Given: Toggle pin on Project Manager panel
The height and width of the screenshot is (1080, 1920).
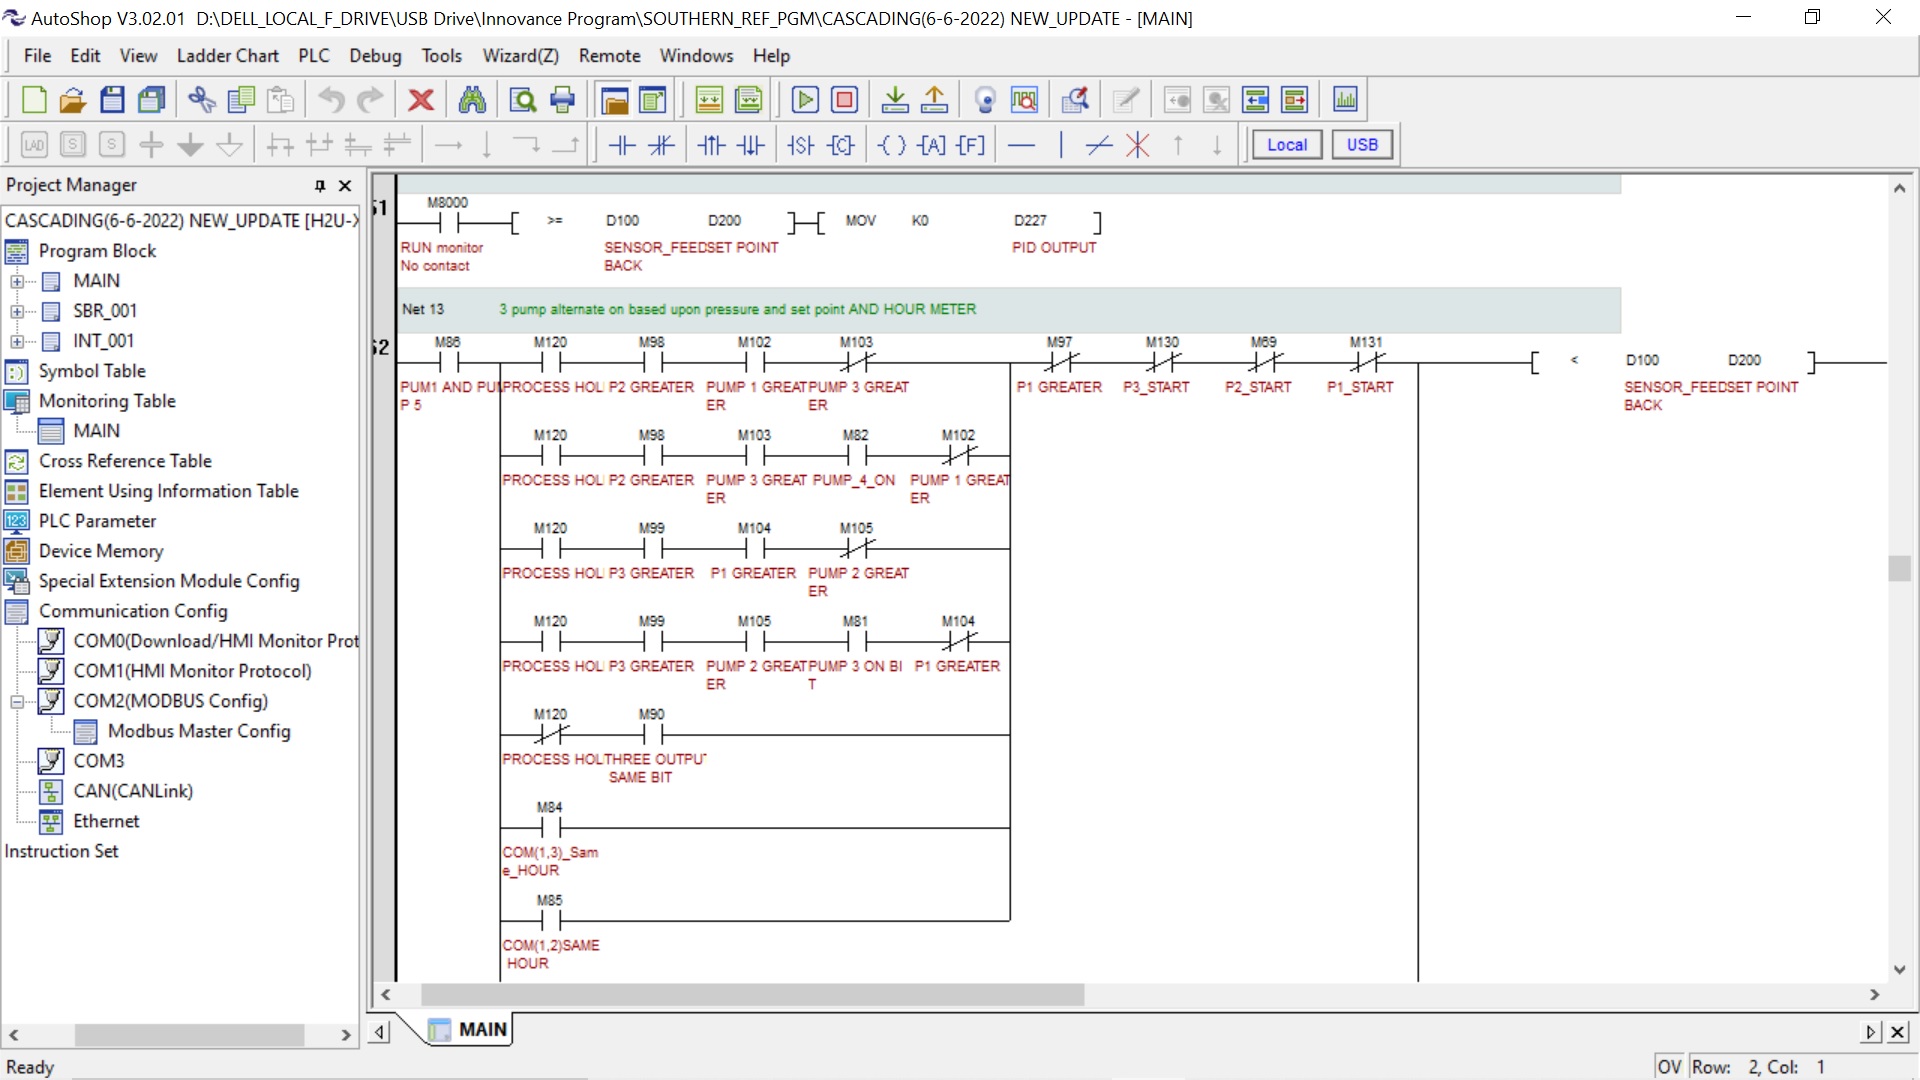Looking at the screenshot, I should click(320, 185).
